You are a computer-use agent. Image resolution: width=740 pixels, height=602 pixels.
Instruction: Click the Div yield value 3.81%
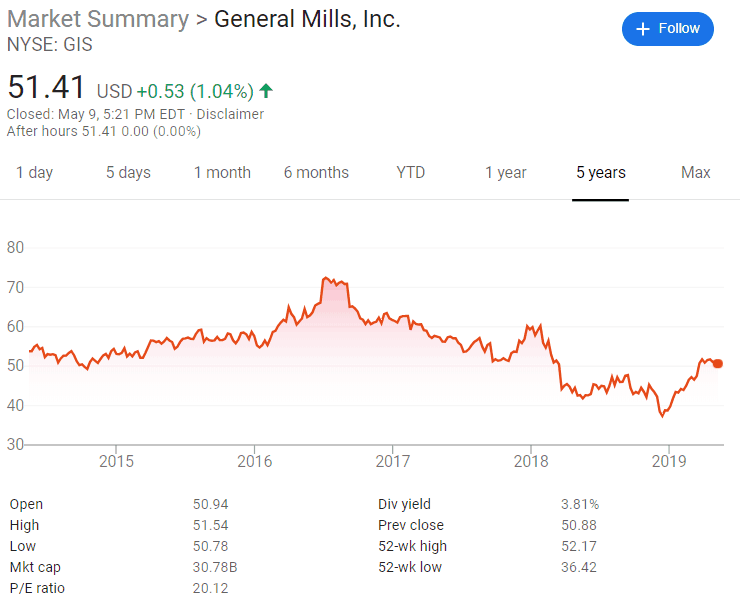580,504
